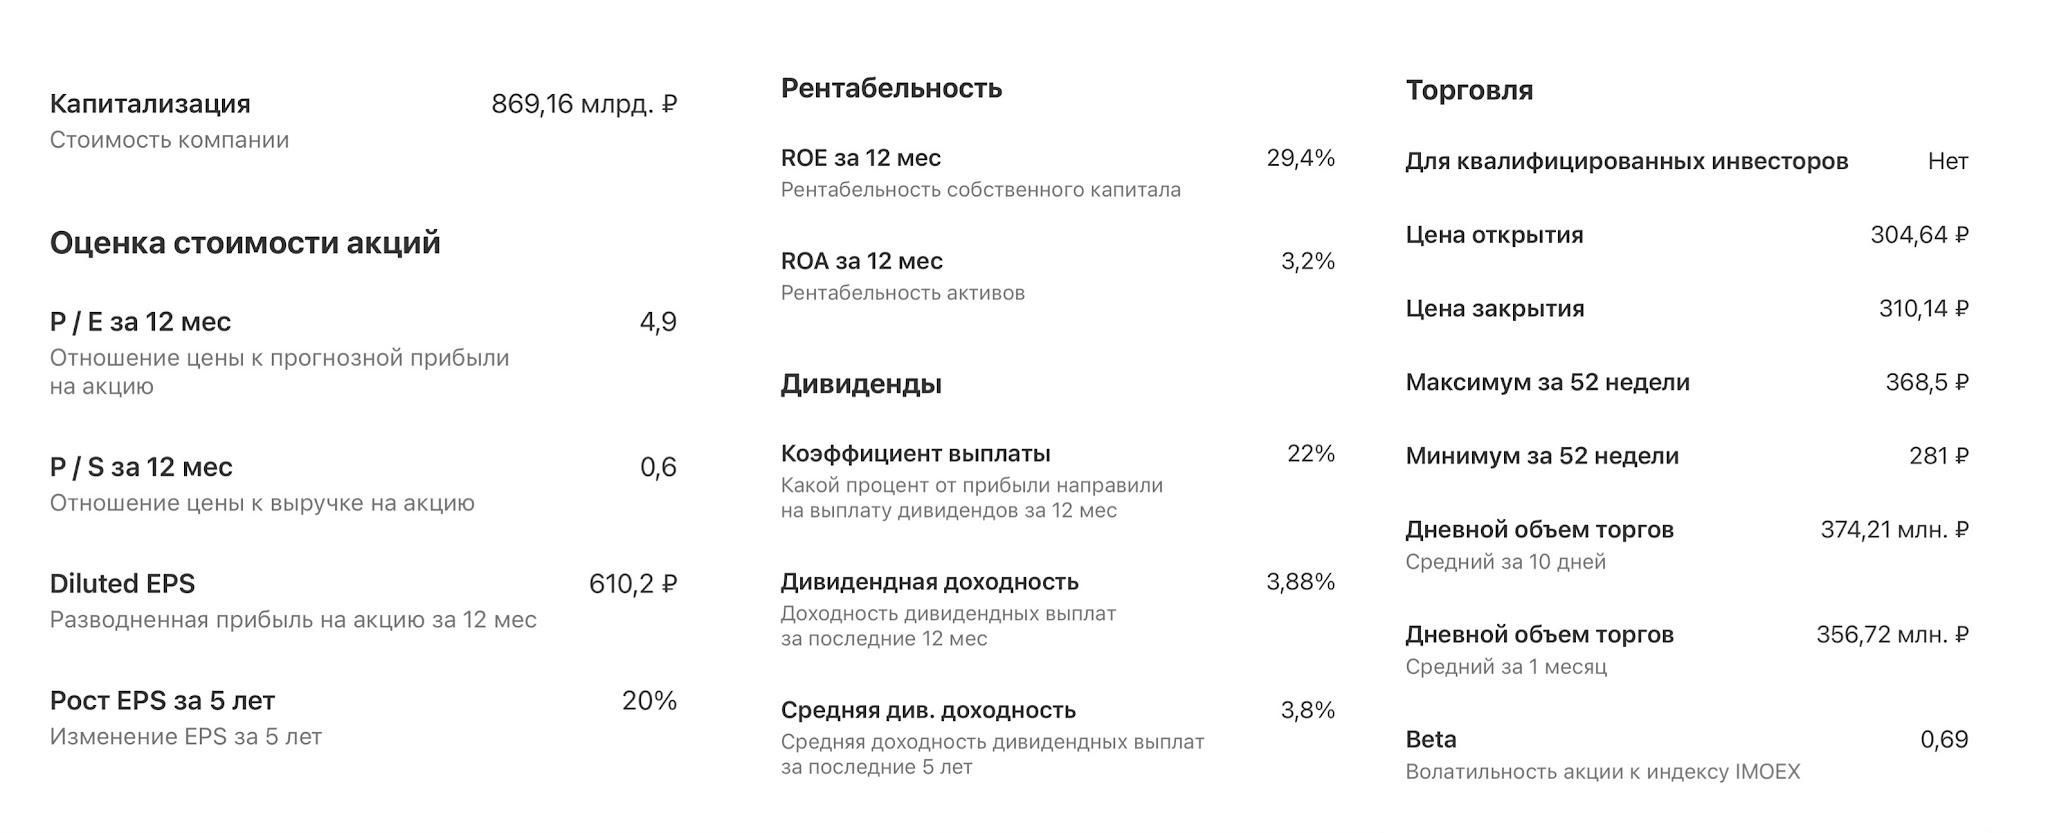Select Максимум за 52 недели label
The width and height of the screenshot is (2048, 833).
click(1548, 383)
